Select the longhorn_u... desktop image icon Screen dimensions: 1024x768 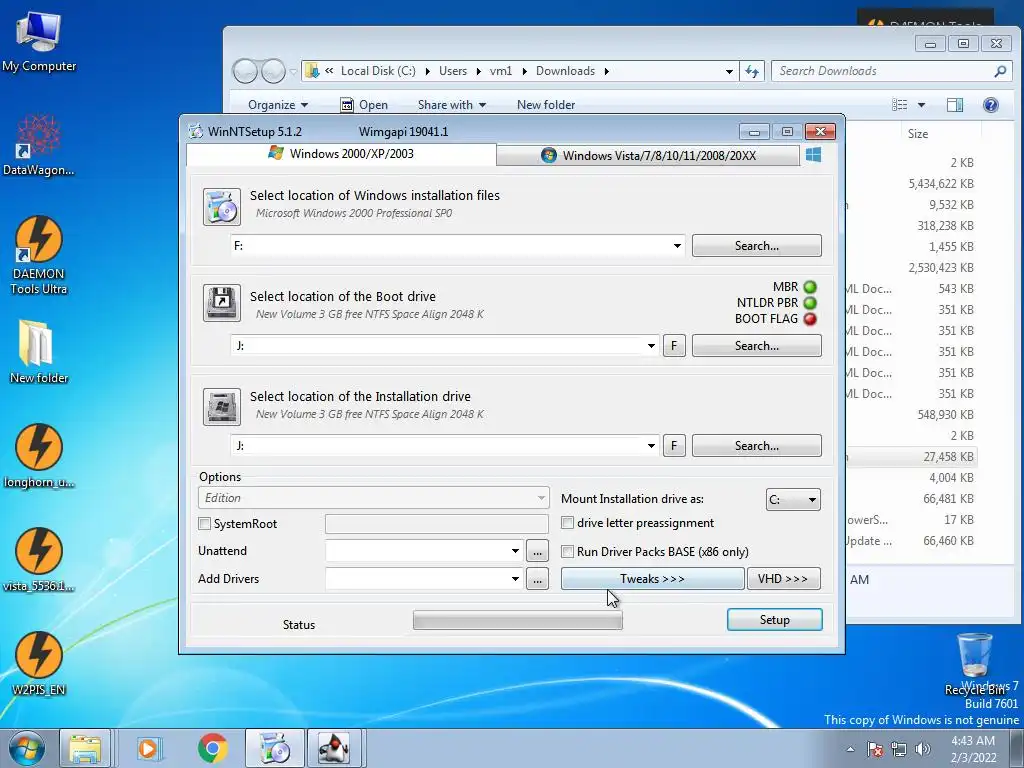tap(39, 456)
